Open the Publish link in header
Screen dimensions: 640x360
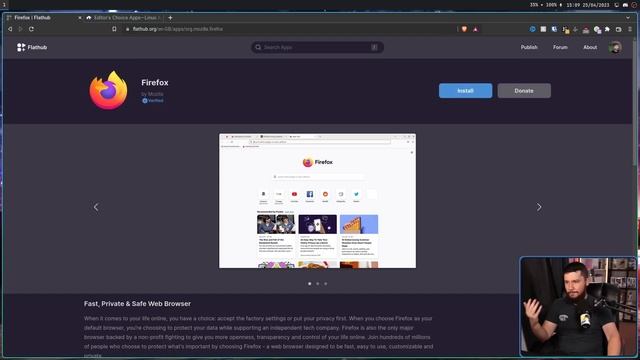tap(529, 47)
